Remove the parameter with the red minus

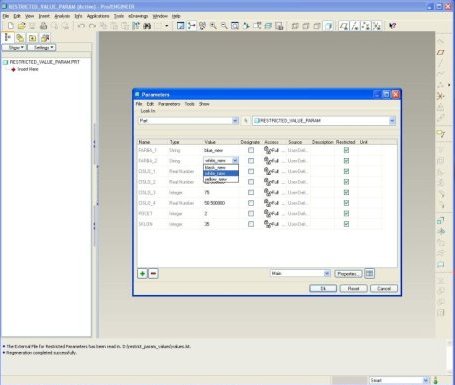click(153, 274)
